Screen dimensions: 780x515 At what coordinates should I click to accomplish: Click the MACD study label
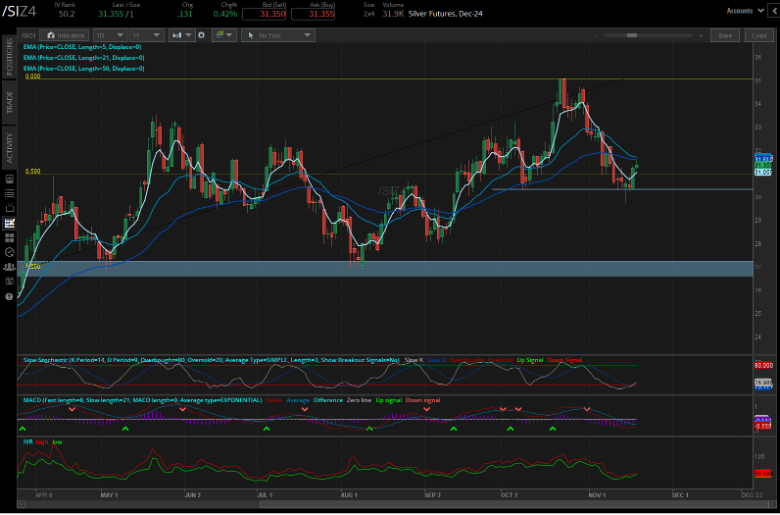142,400
